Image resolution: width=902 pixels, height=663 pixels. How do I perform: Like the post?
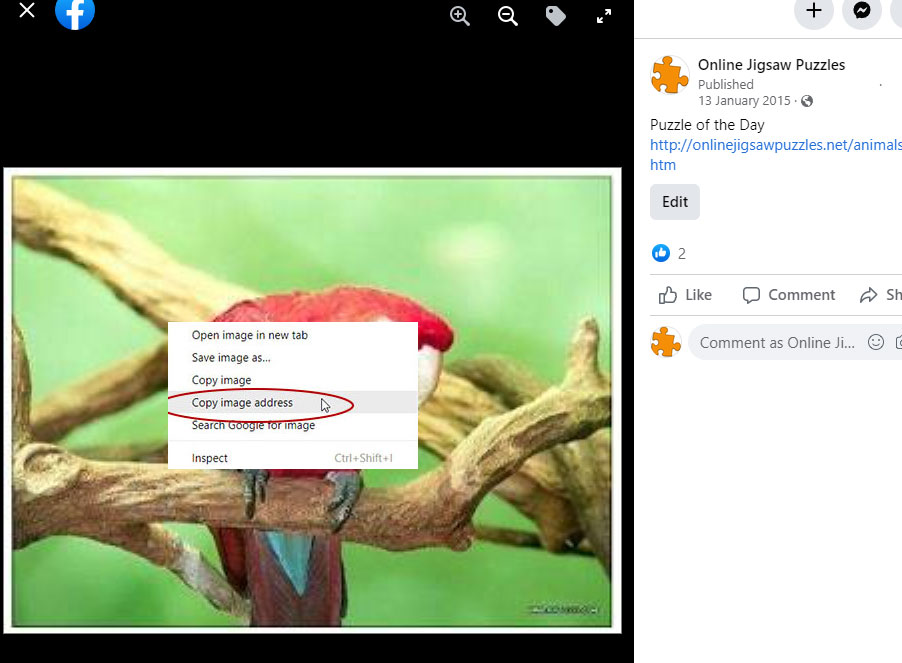click(x=685, y=294)
